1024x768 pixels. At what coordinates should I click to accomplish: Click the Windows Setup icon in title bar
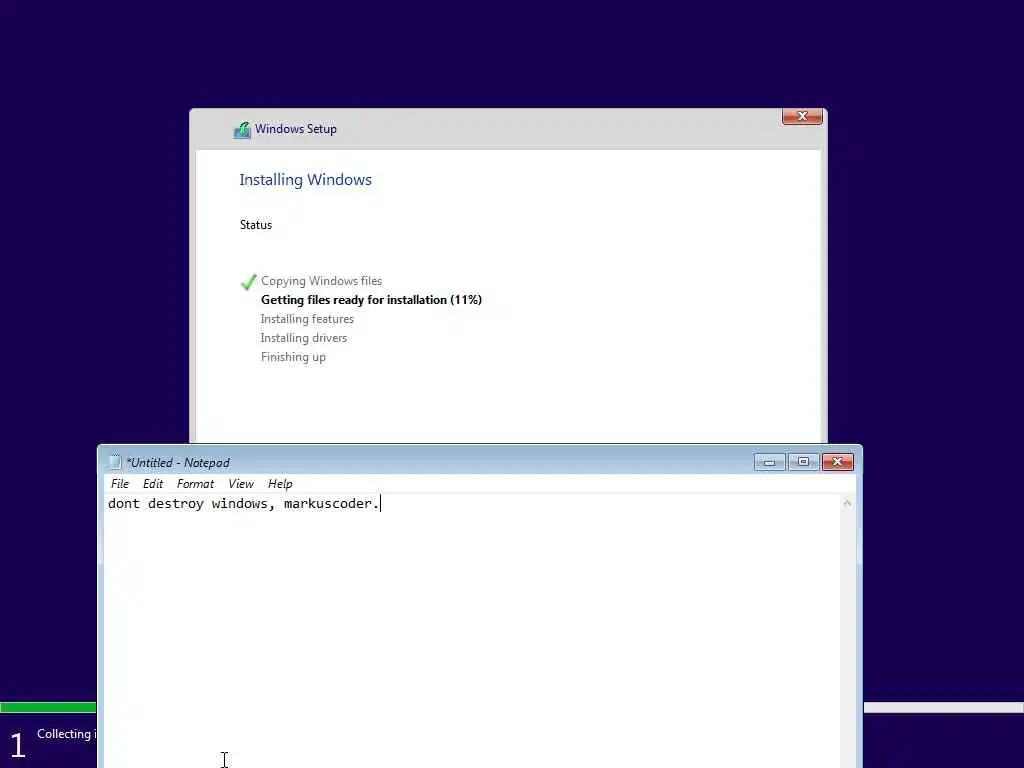pos(242,130)
